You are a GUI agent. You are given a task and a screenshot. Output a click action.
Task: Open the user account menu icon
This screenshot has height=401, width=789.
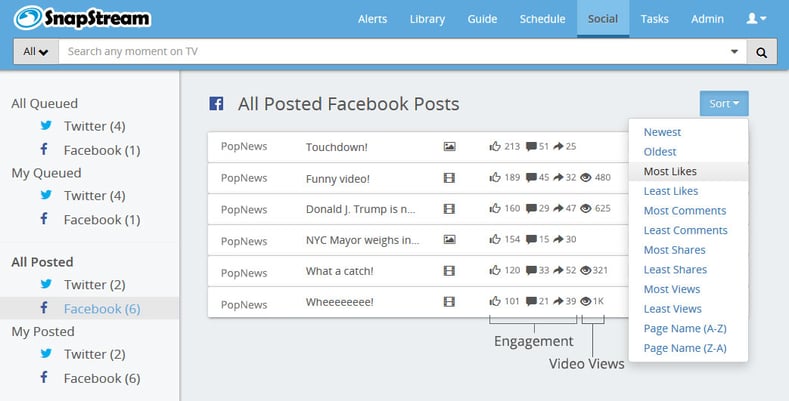757,19
